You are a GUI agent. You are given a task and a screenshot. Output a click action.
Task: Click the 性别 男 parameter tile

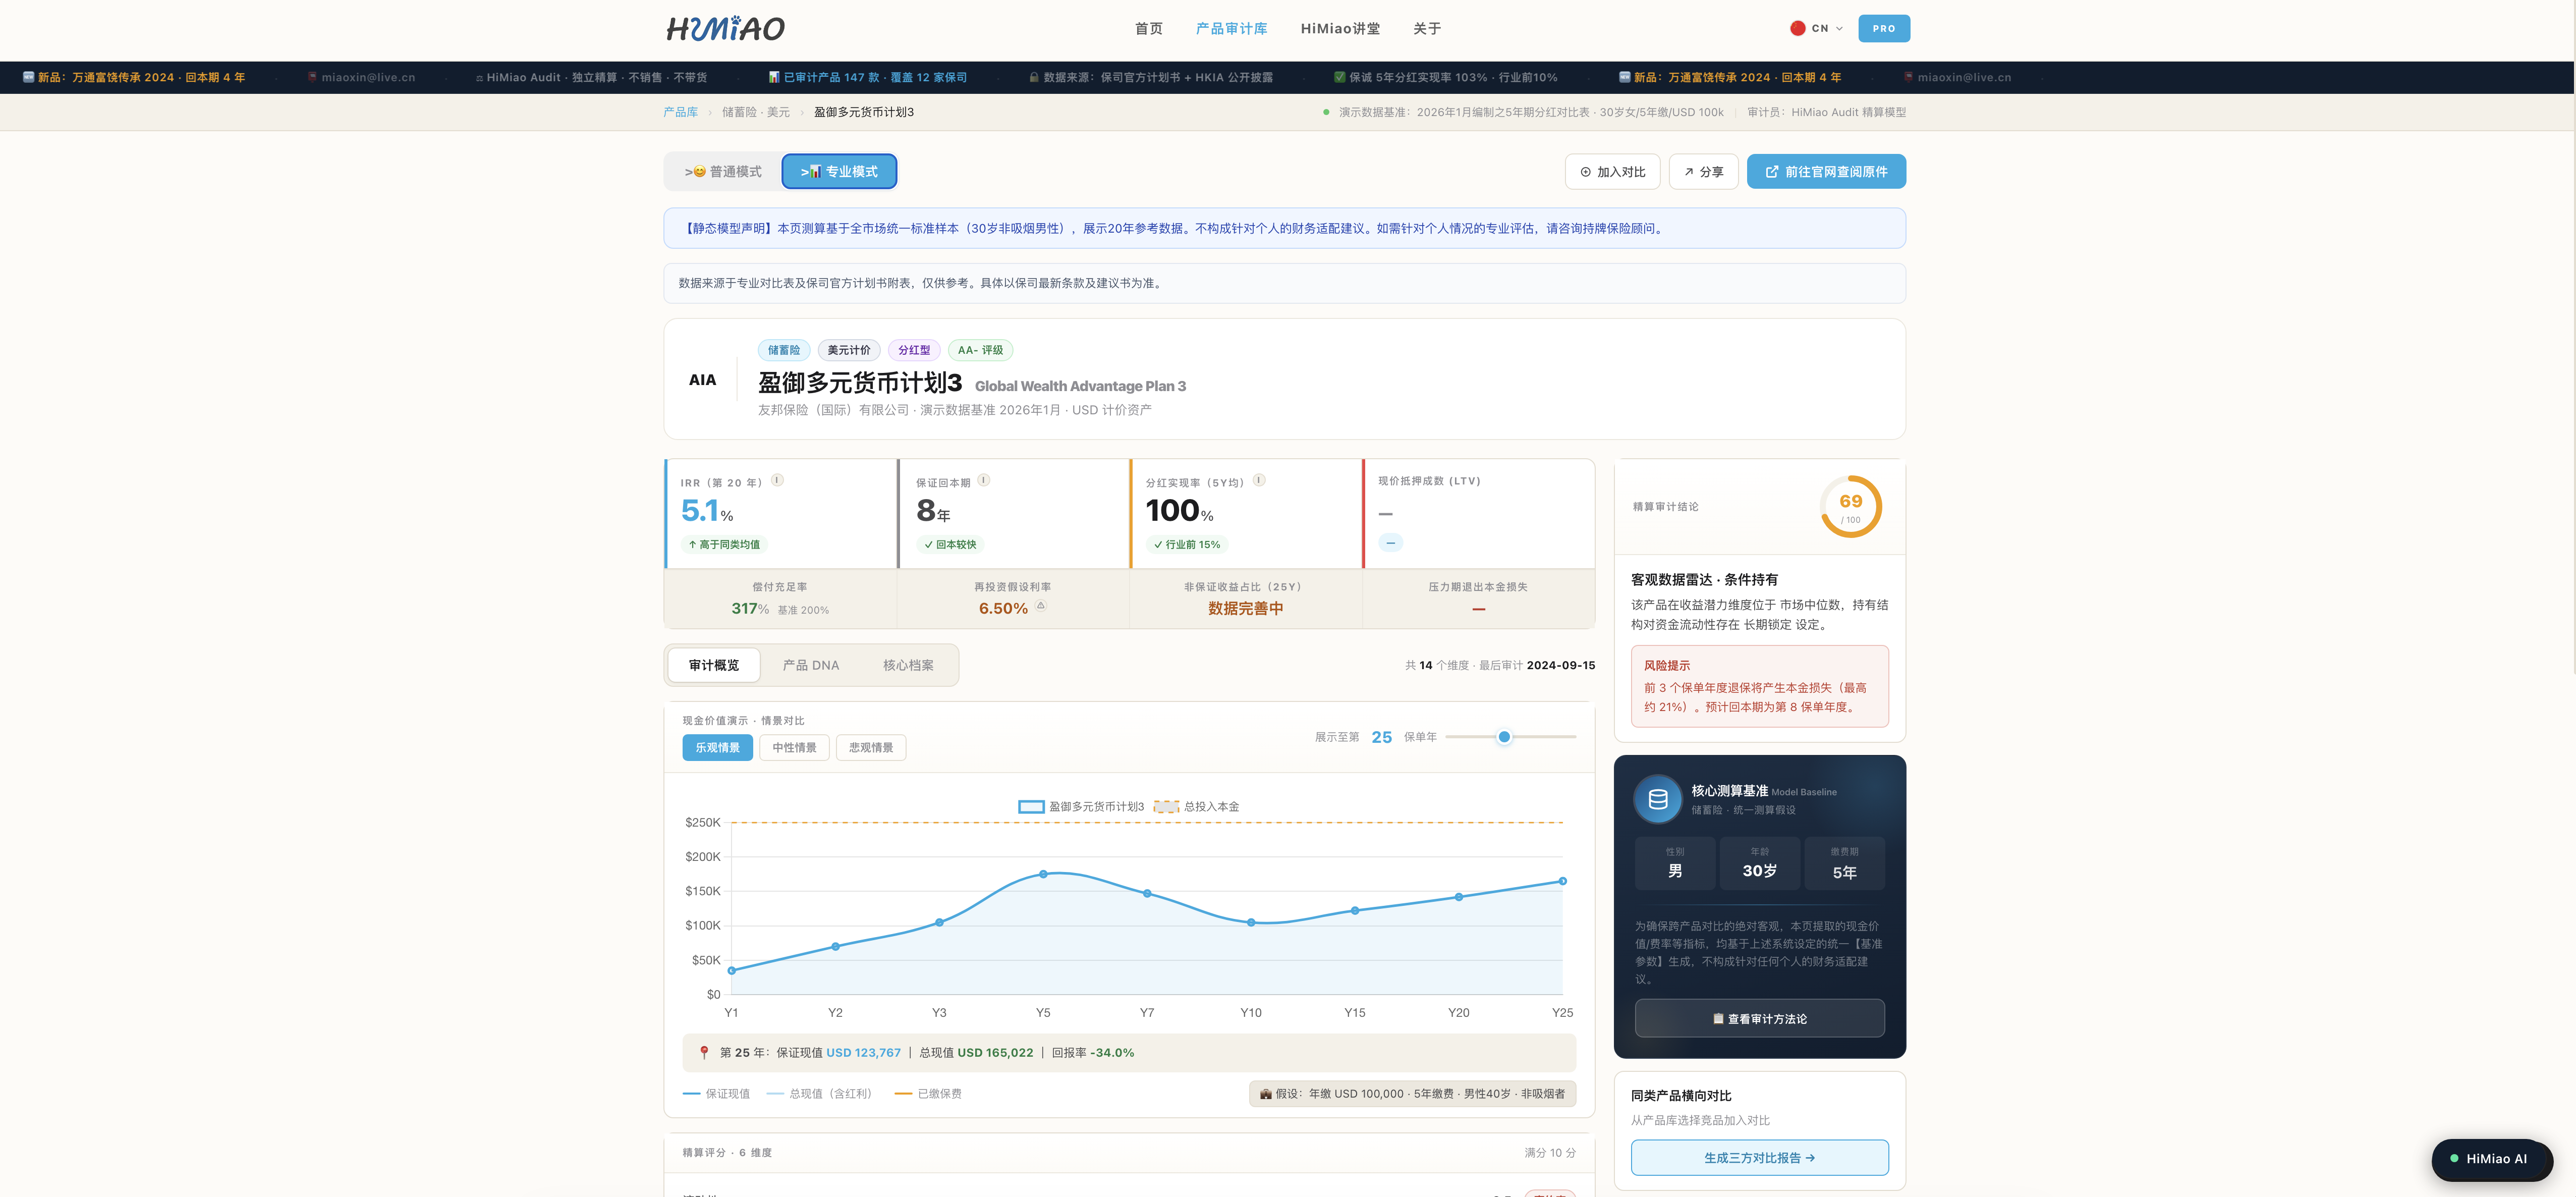pyautogui.click(x=1675, y=863)
